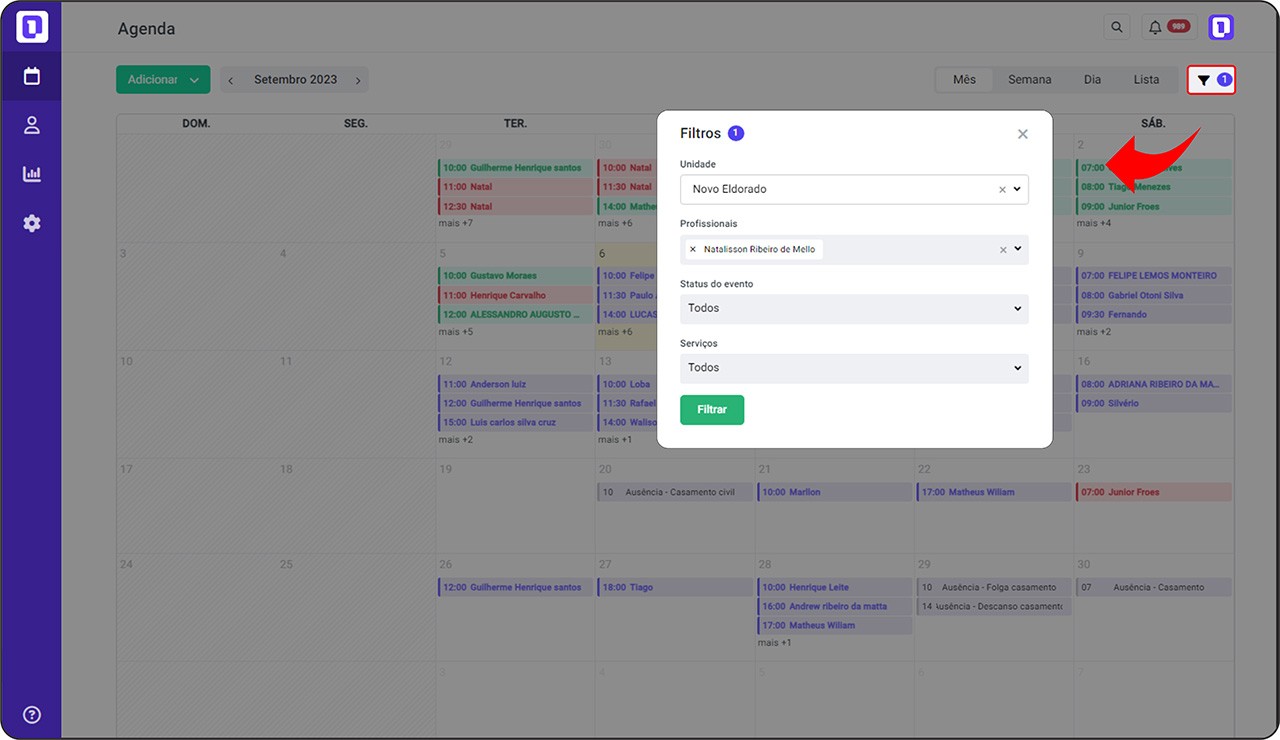The width and height of the screenshot is (1280, 740).
Task: Close the Filtros dialog
Action: [x=1022, y=134]
